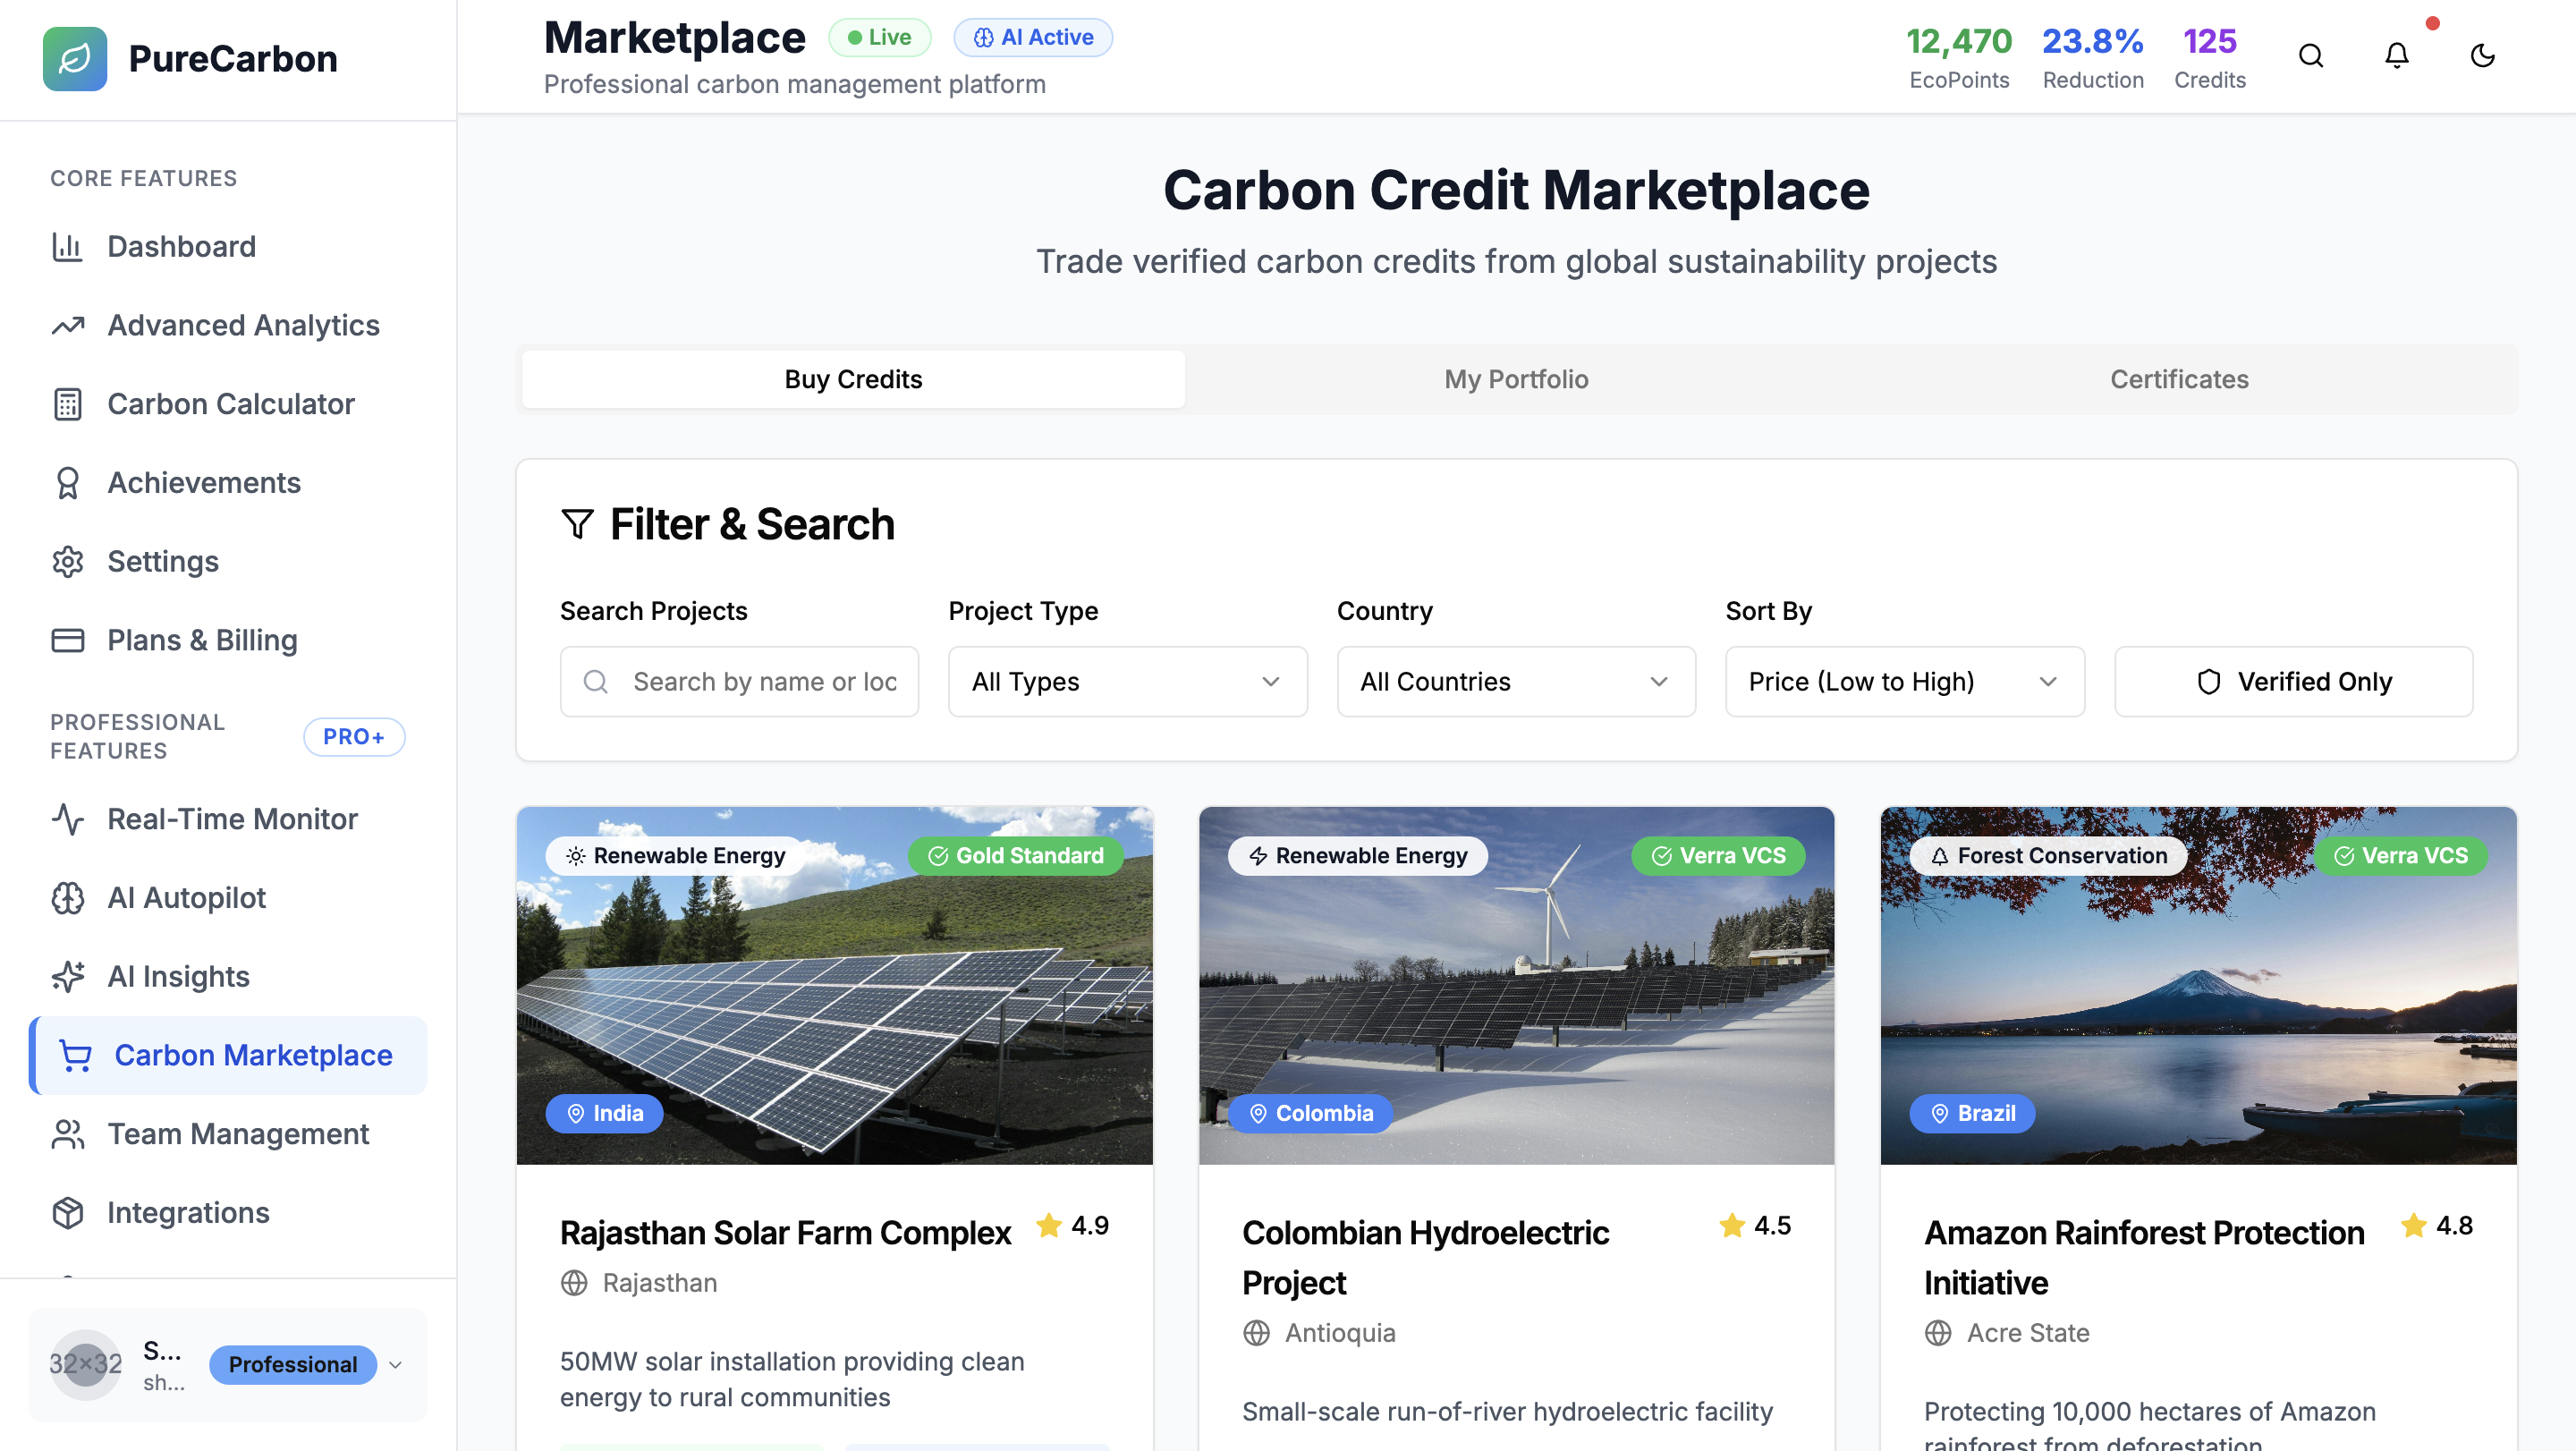This screenshot has width=2576, height=1451.
Task: Click the PRO+ badge button
Action: point(354,736)
